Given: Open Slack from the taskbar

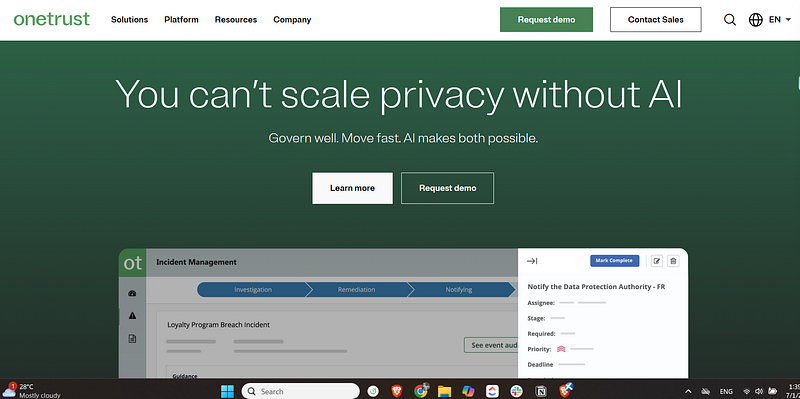Looking at the screenshot, I should (516, 391).
